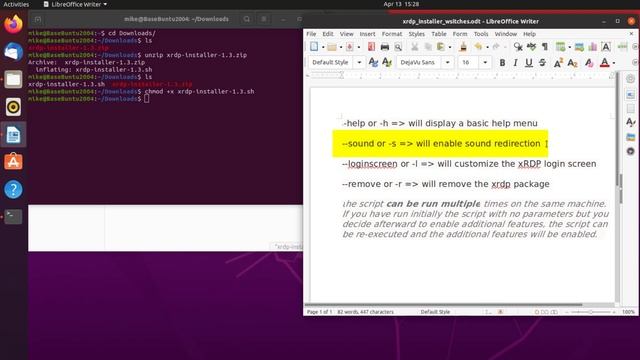This screenshot has width=640, height=360.
Task: Click Page 1 of 1 in status bar
Action: 319,312
